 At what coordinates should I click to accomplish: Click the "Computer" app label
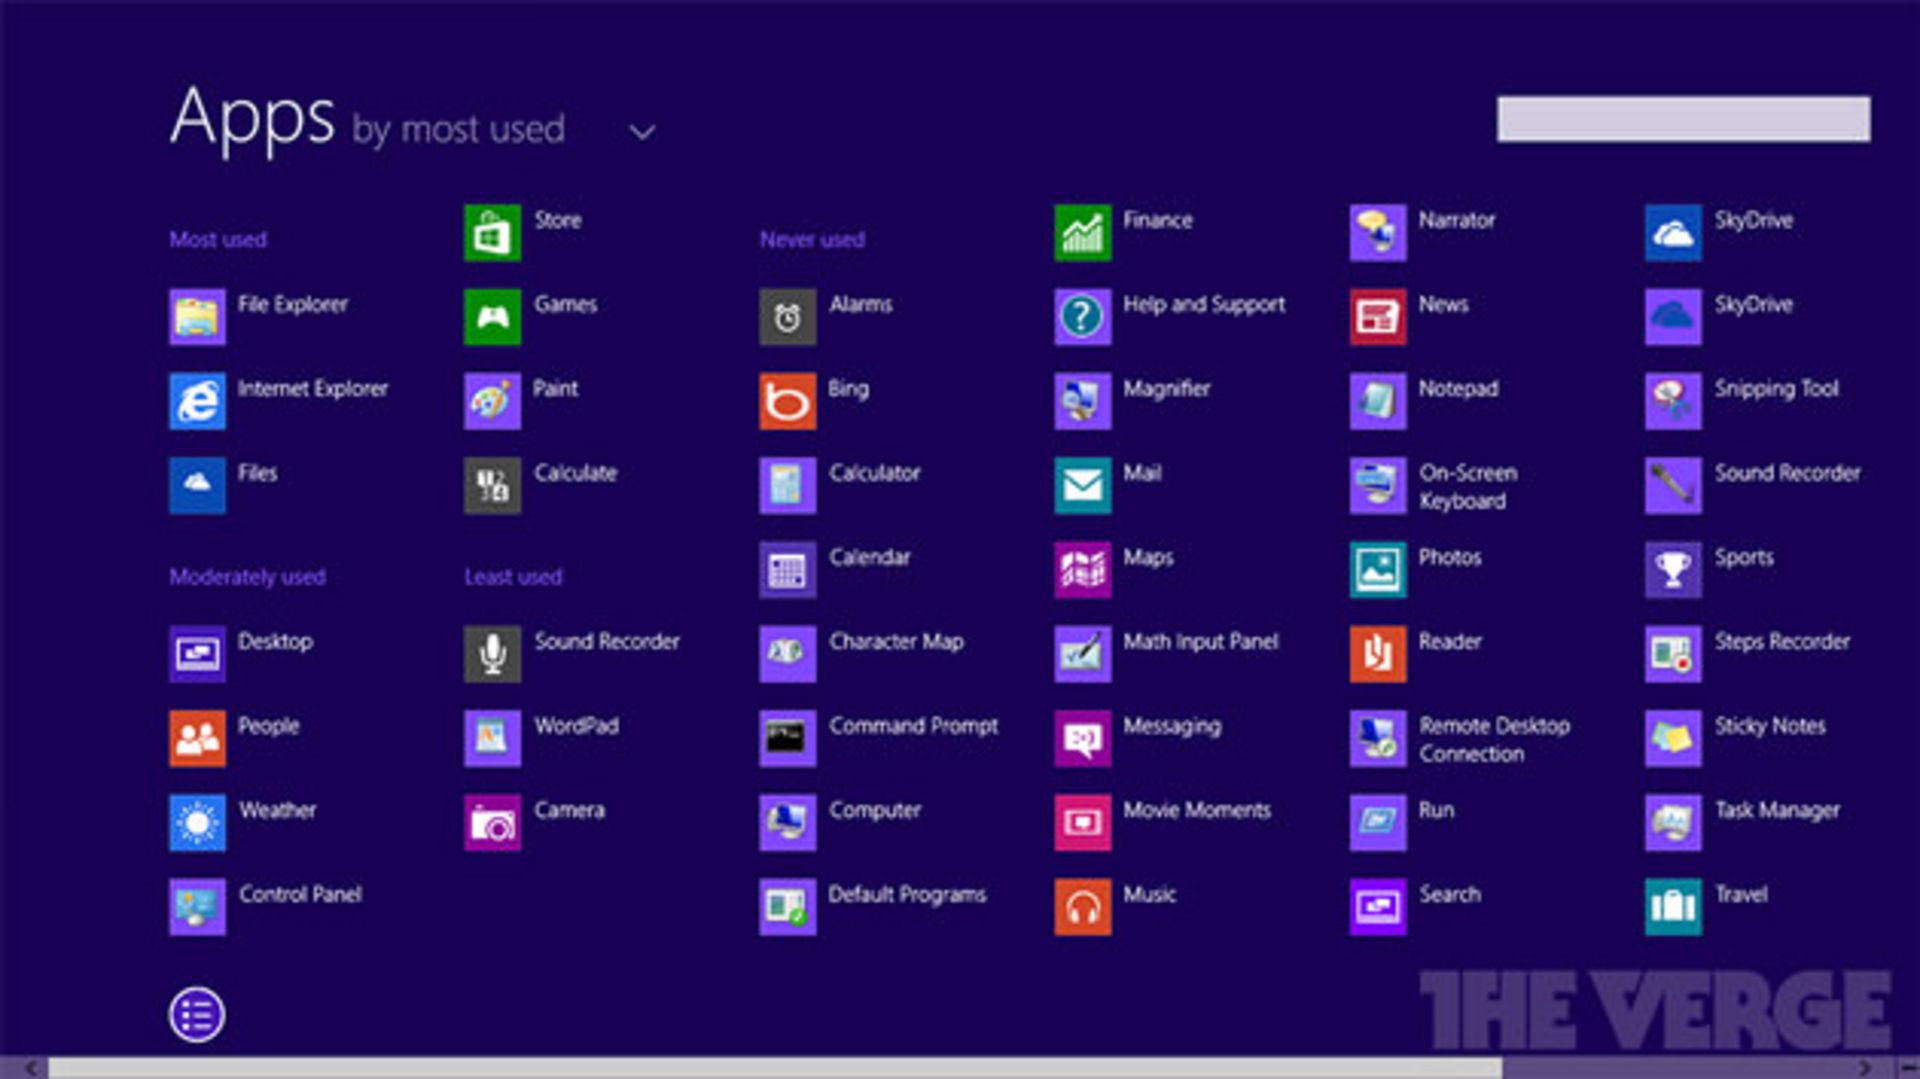point(875,811)
